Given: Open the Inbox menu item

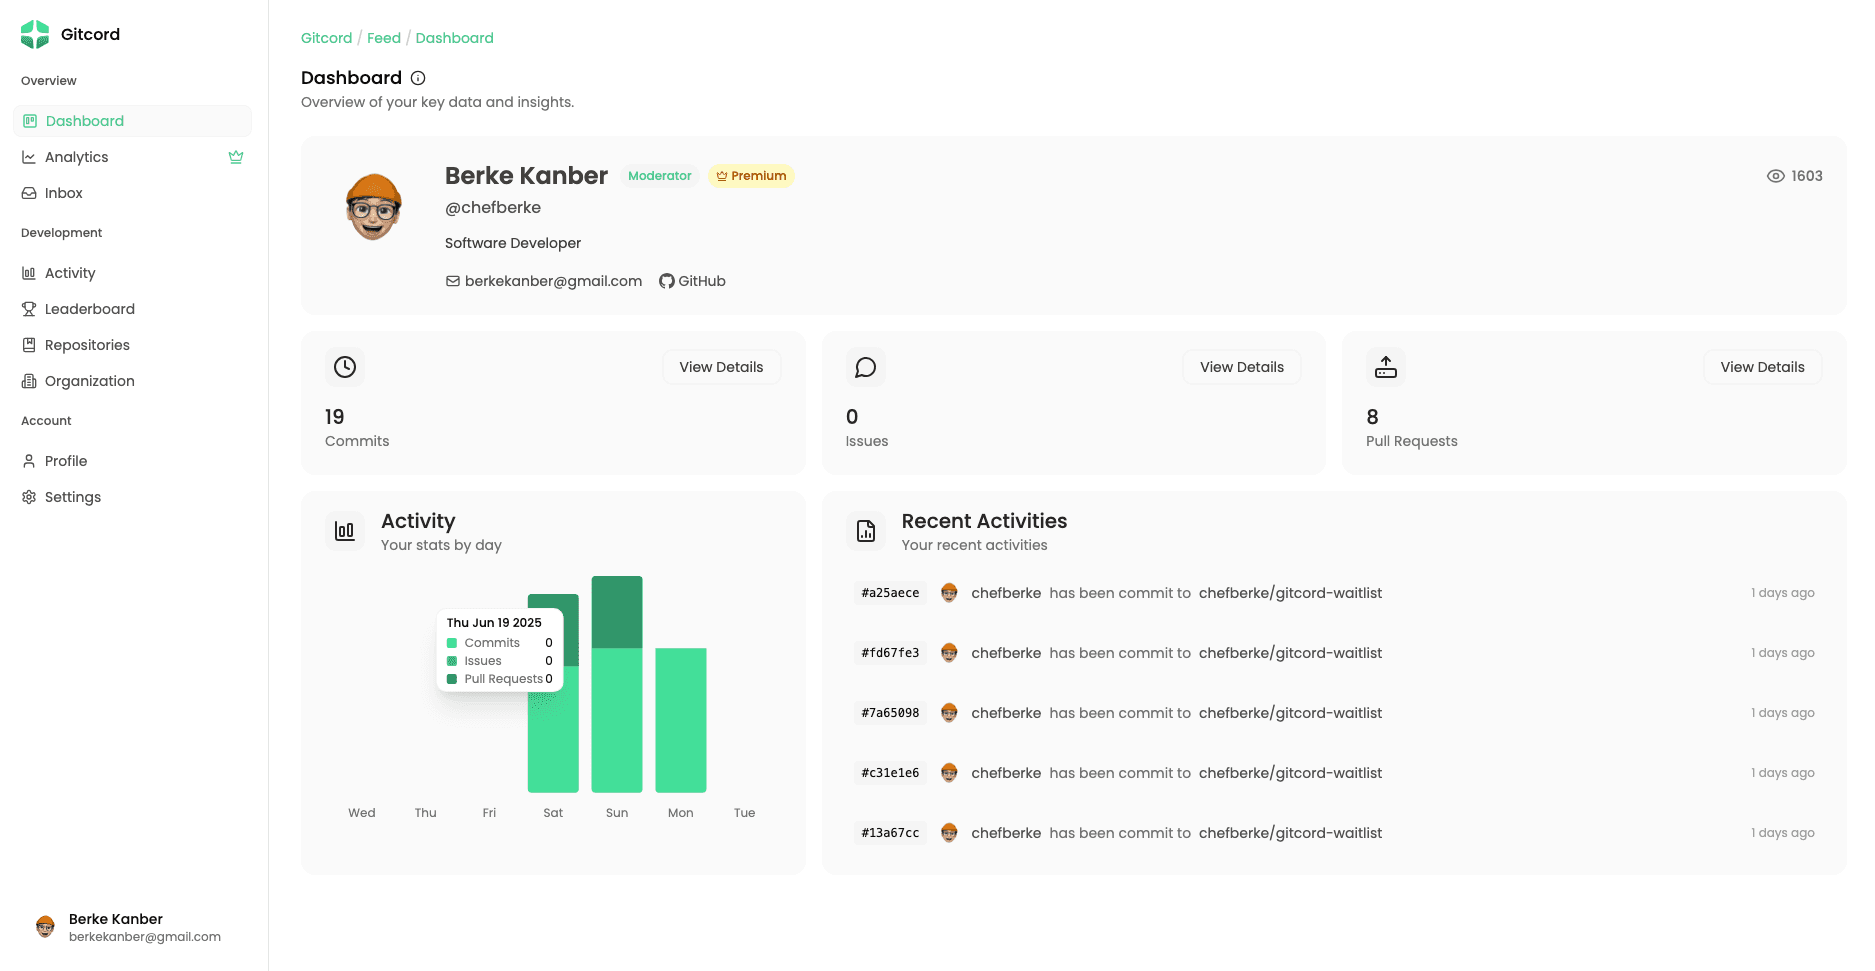Looking at the screenshot, I should point(63,193).
